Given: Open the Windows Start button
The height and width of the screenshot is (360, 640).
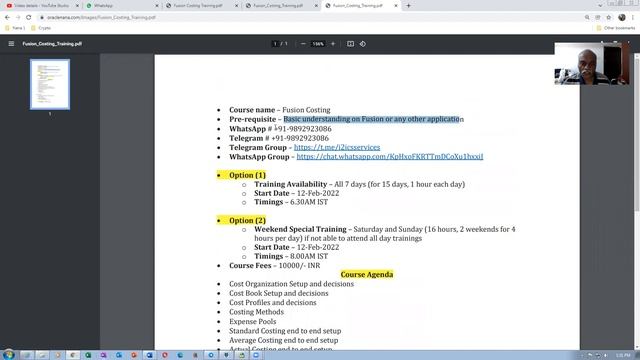Looking at the screenshot, I should coord(8,355).
